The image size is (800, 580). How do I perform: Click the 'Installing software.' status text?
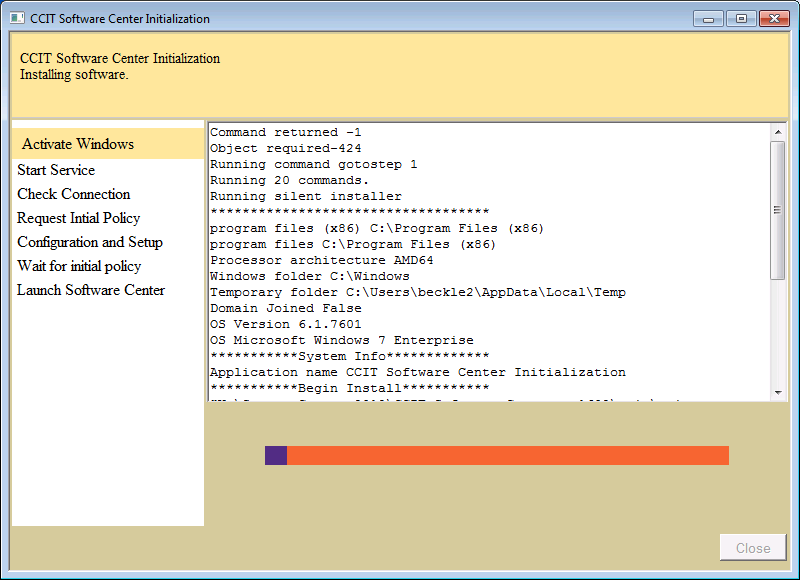click(74, 74)
